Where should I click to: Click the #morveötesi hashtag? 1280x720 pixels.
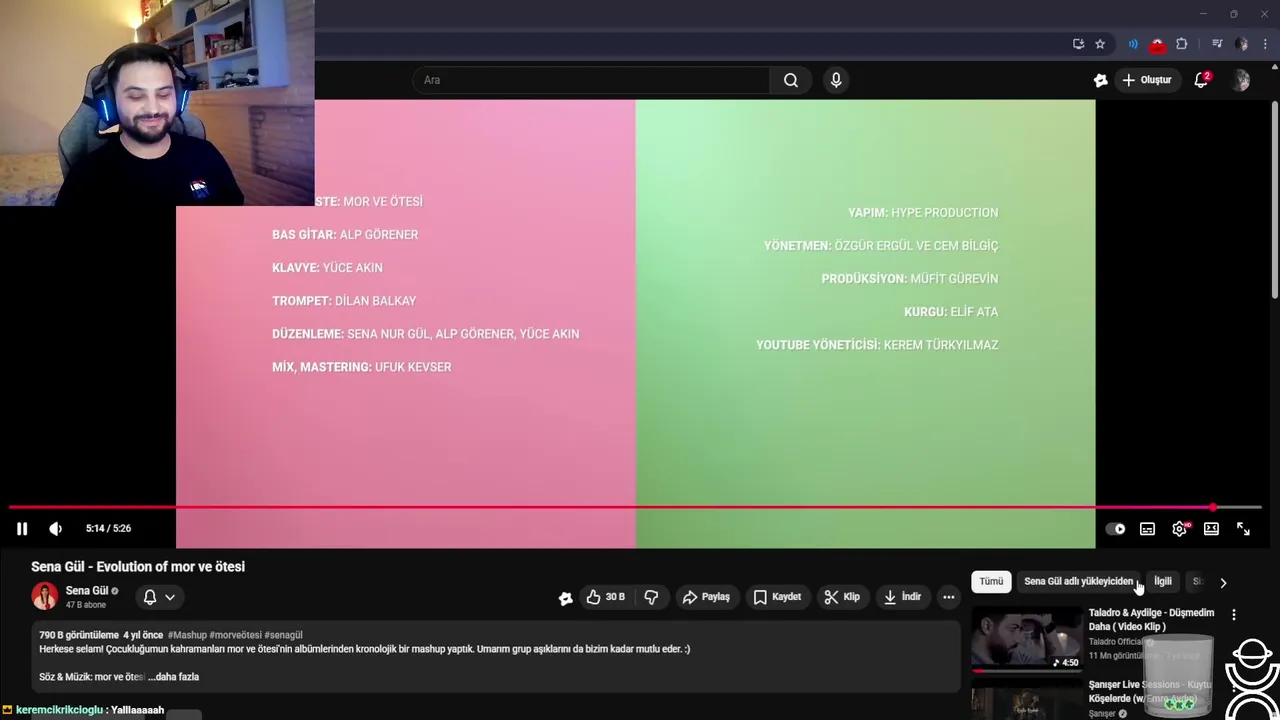pos(235,635)
